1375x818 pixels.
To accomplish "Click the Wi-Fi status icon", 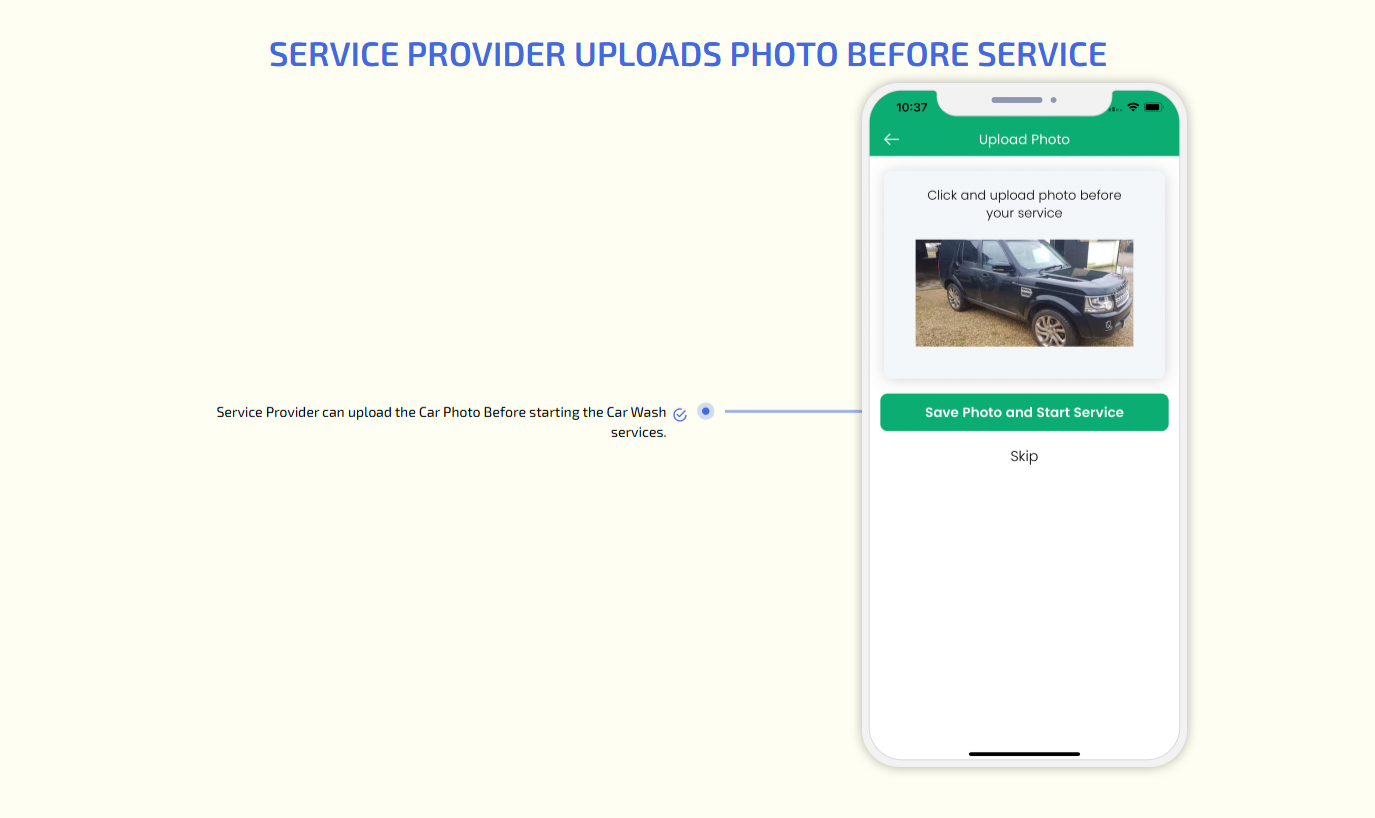I will tap(1133, 107).
